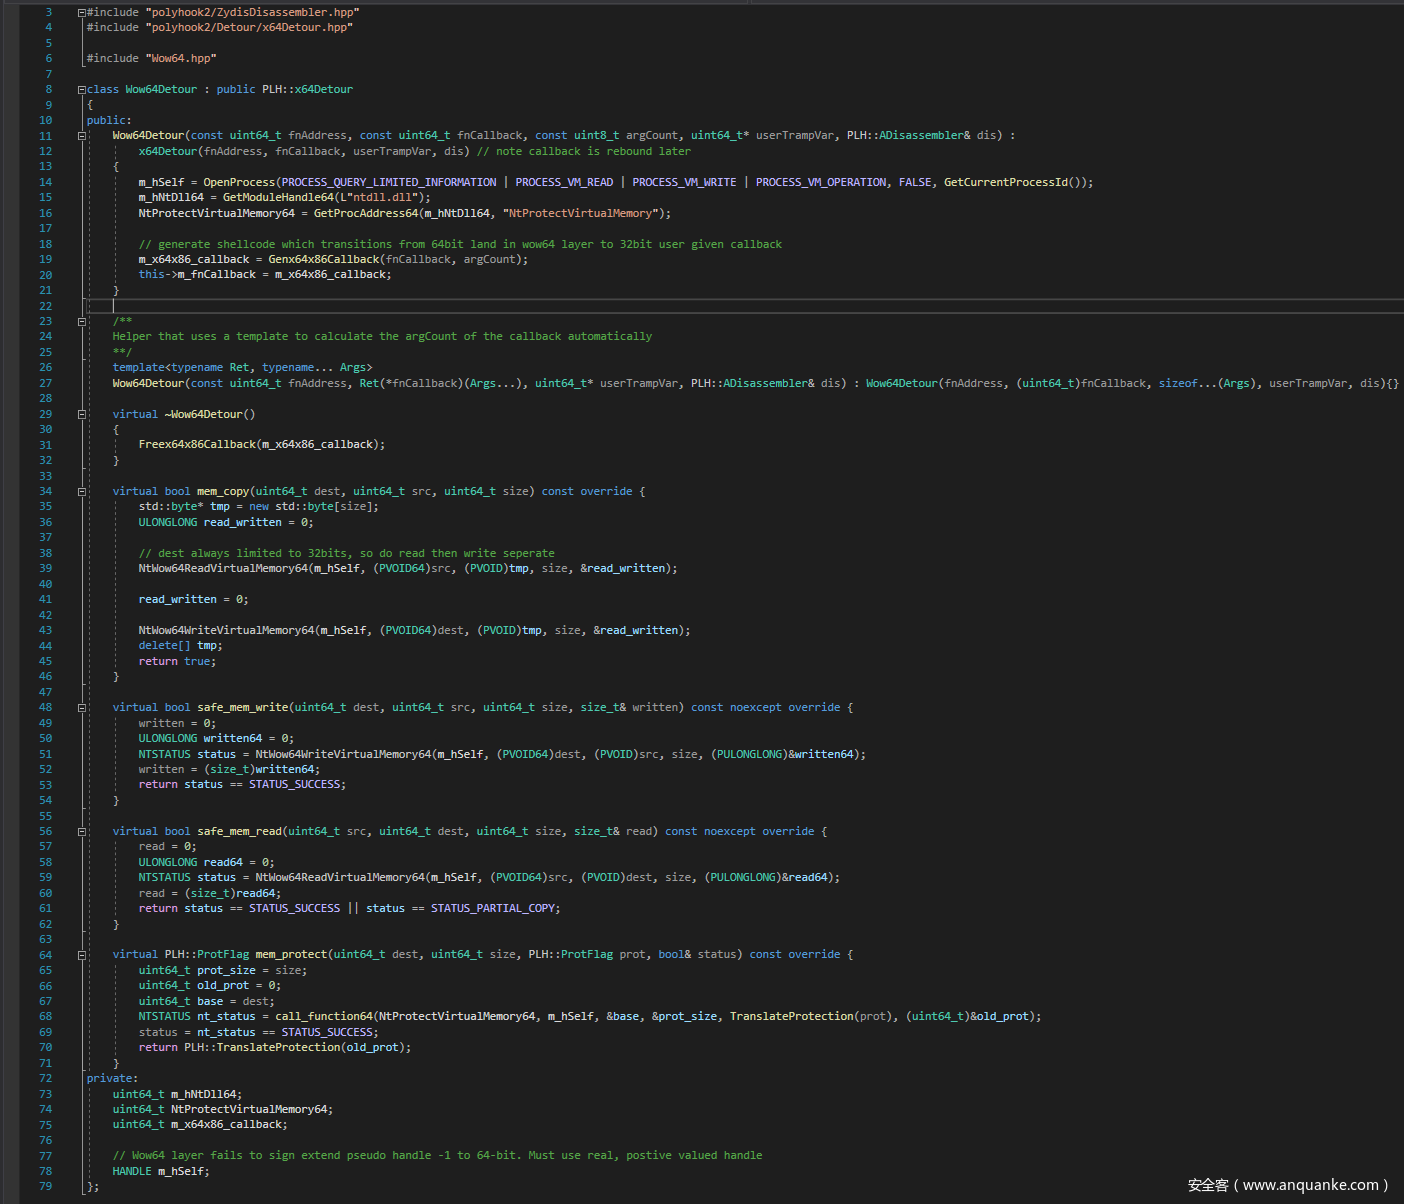Click the Genx64x86Callback function name

323,260
